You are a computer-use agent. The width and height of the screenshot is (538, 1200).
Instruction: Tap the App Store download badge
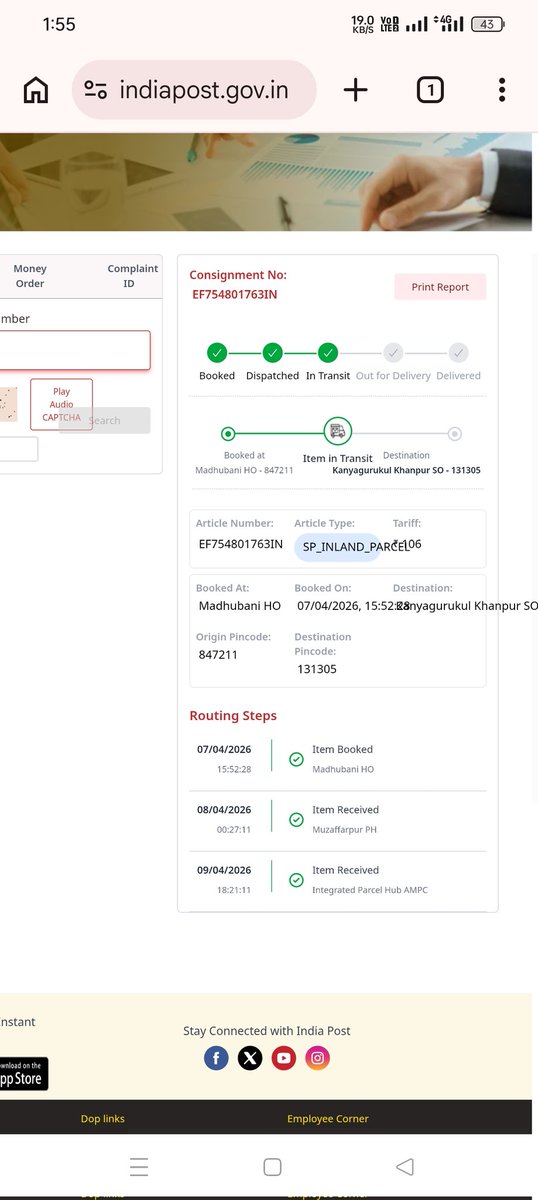24,1073
